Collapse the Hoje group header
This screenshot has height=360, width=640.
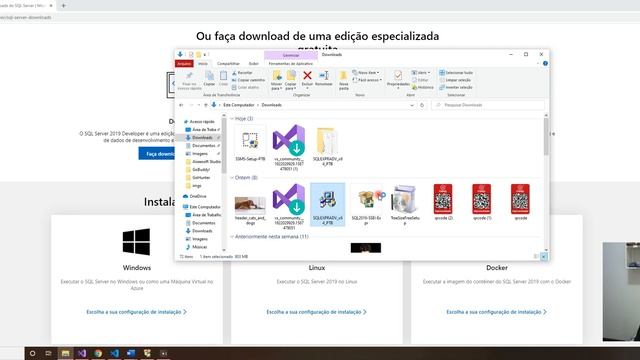click(232, 119)
